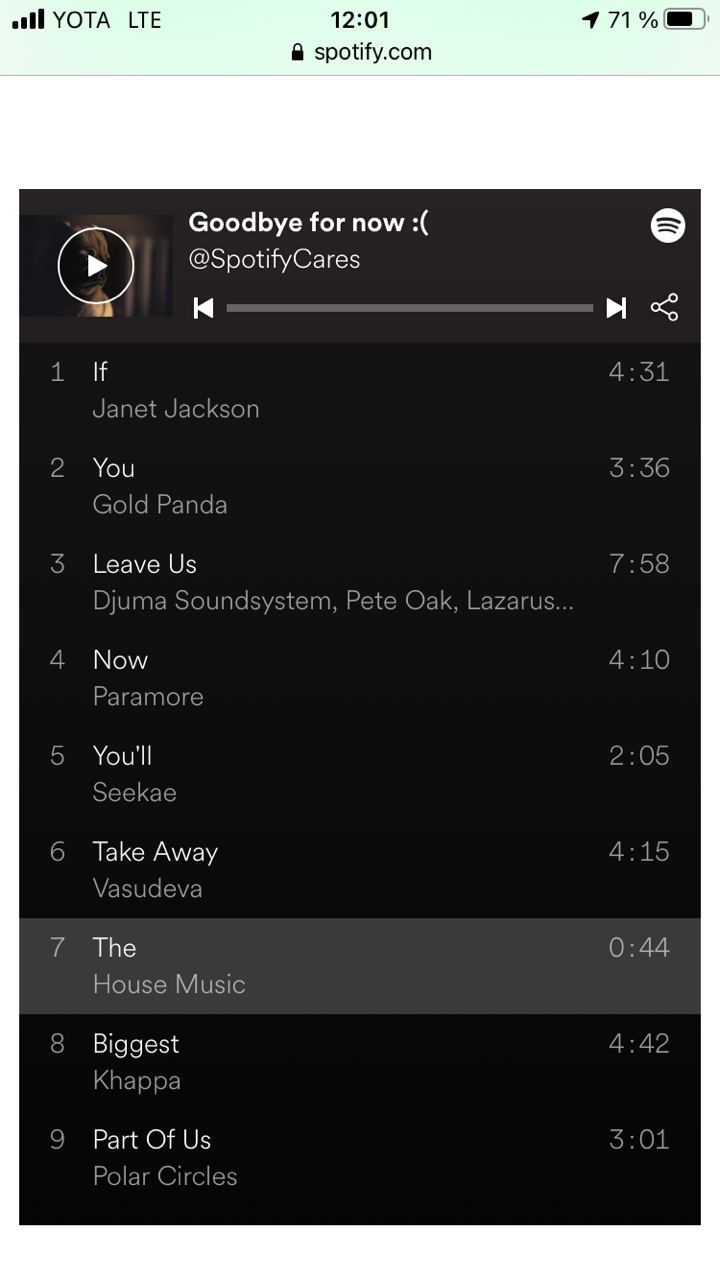
Task: Play Now by Paramore
Action: [360, 678]
